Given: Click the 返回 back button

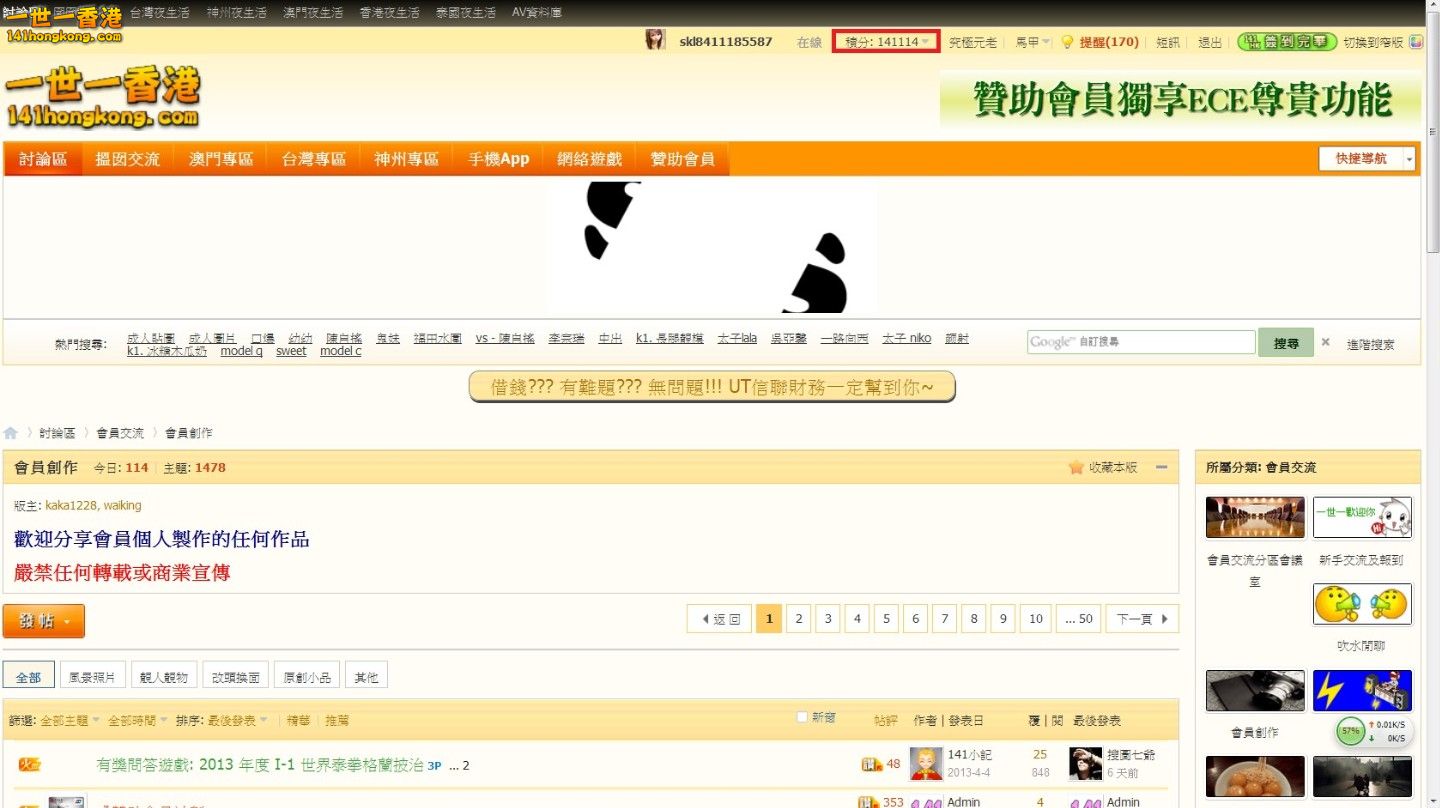Looking at the screenshot, I should point(719,619).
